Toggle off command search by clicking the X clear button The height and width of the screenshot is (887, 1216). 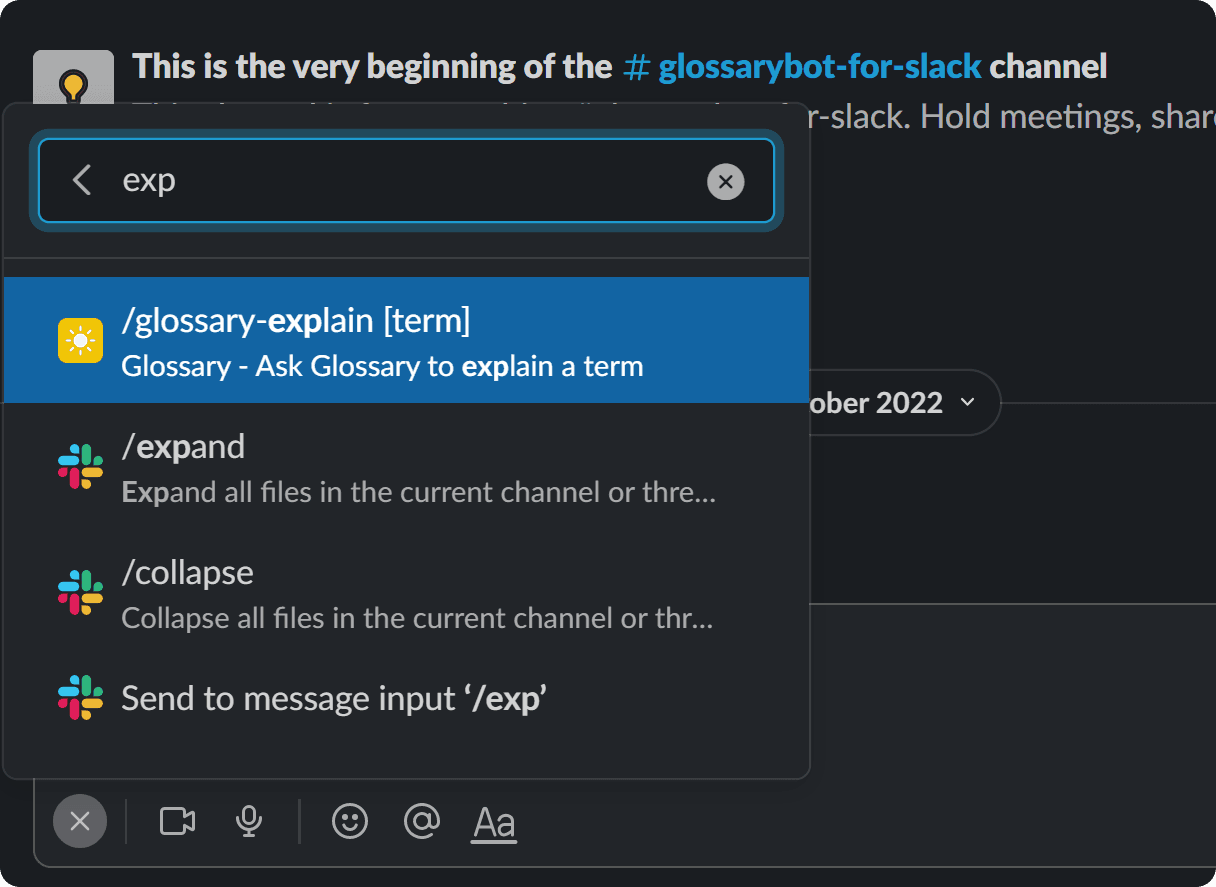[726, 181]
